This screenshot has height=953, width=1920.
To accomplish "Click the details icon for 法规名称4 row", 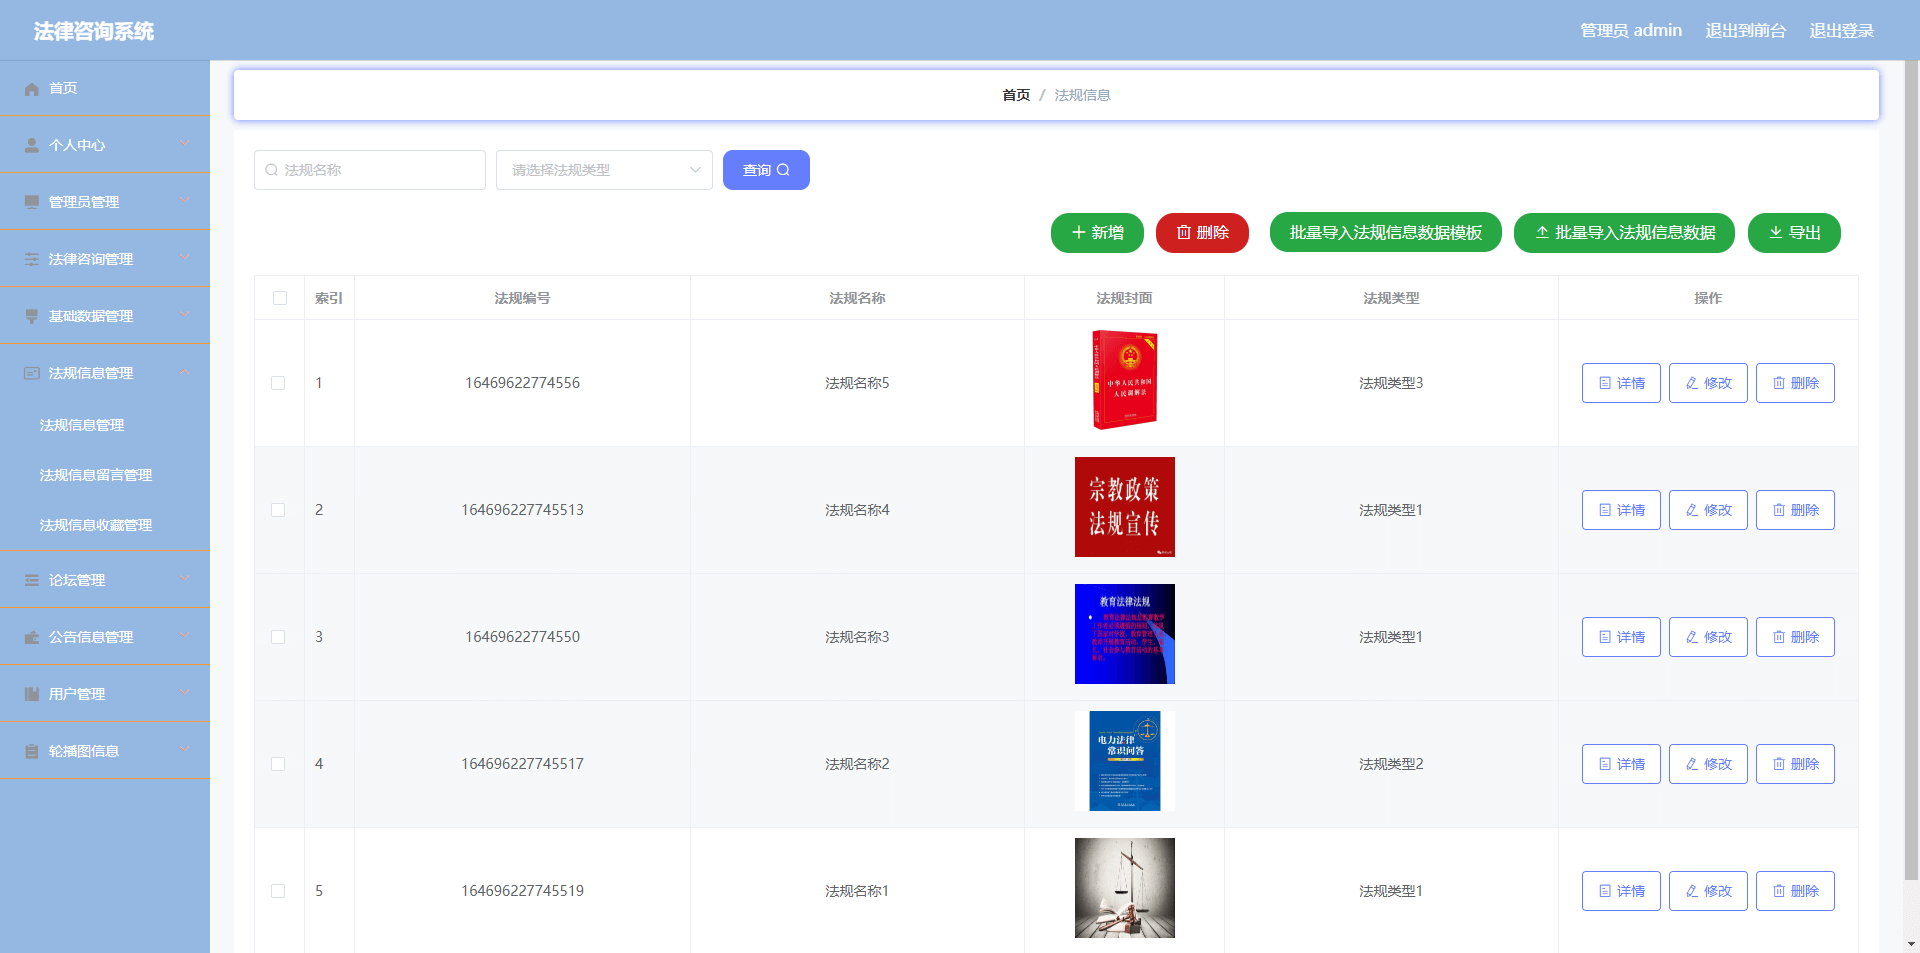I will point(1605,510).
